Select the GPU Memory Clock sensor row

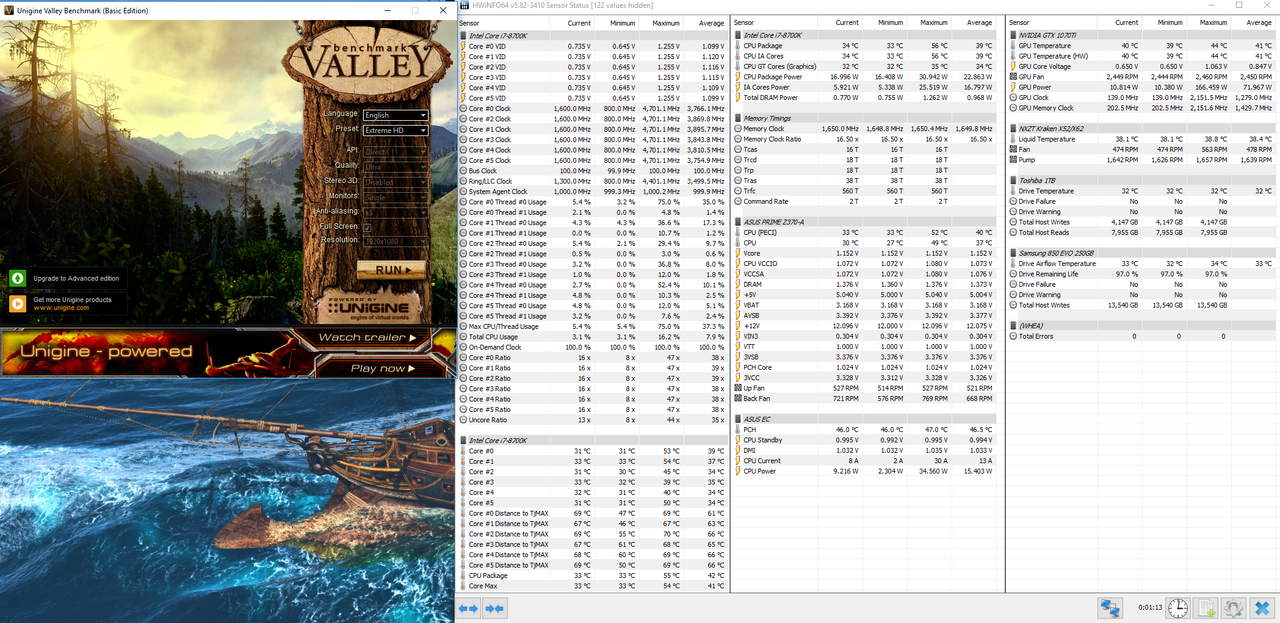point(1141,108)
